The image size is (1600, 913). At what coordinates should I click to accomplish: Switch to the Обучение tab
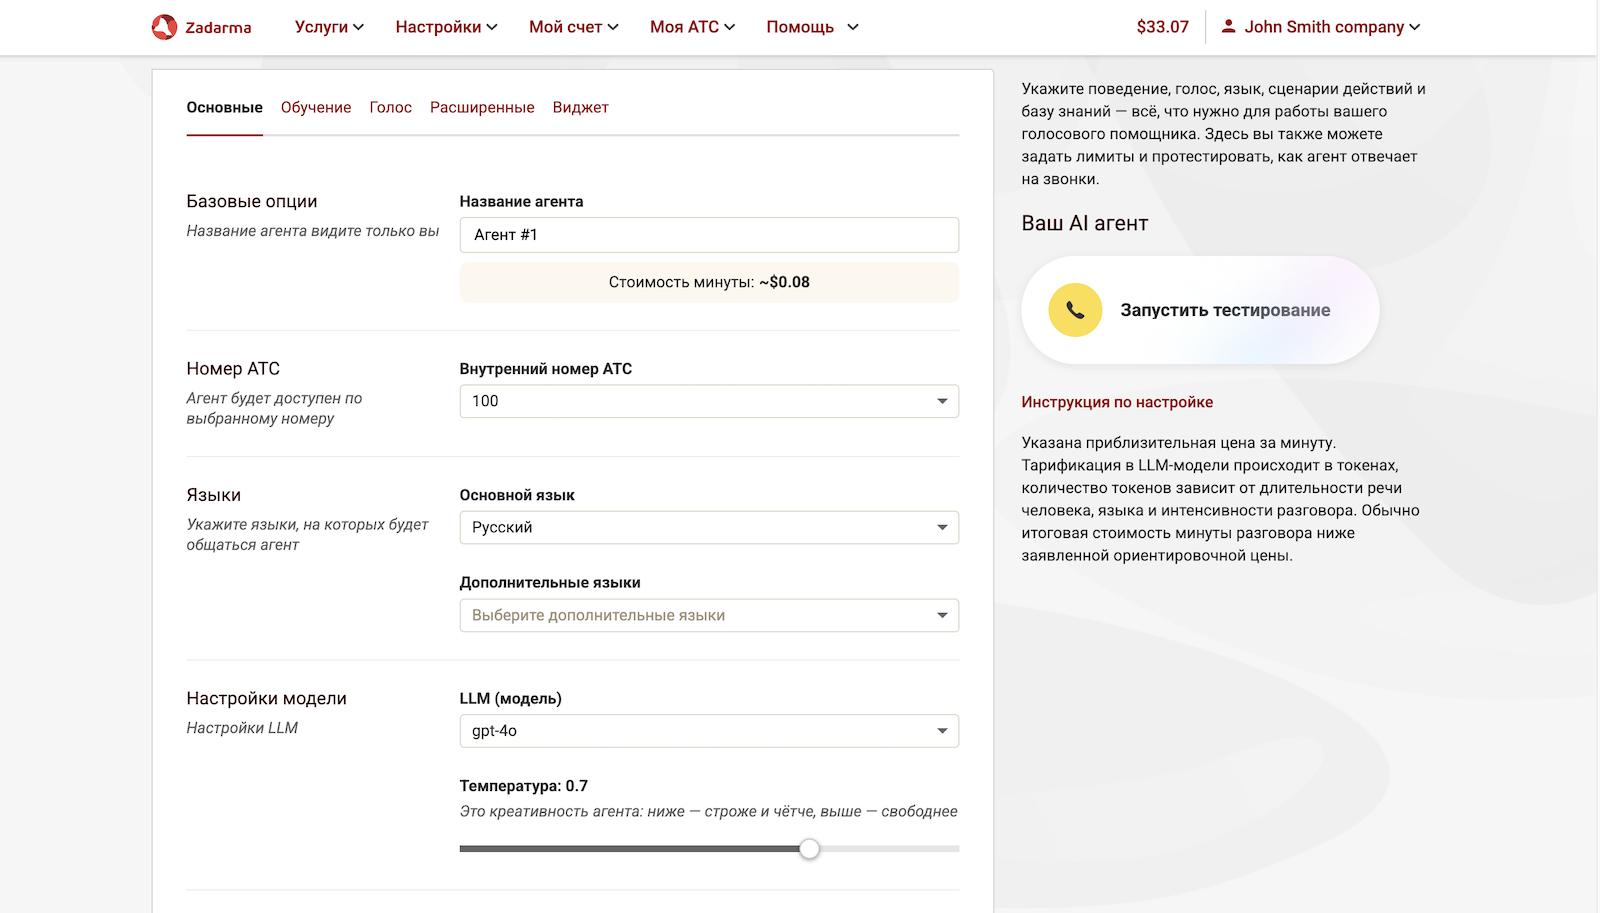pyautogui.click(x=316, y=107)
